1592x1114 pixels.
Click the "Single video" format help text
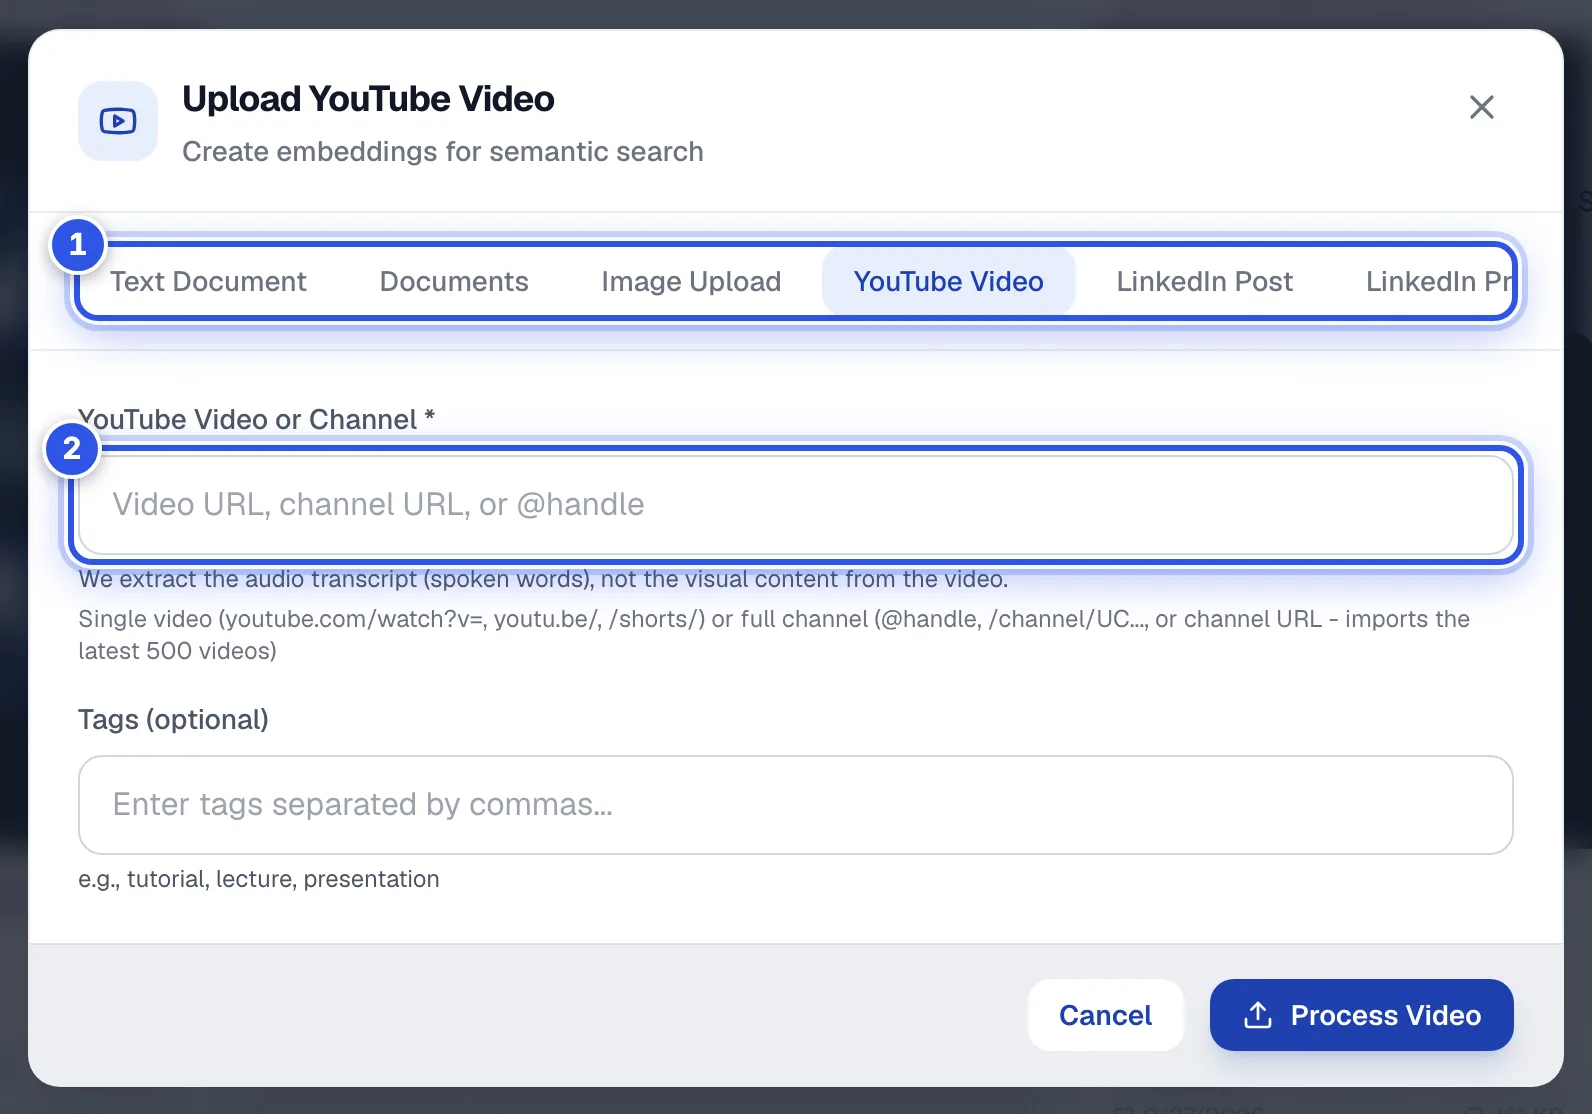tap(774, 635)
